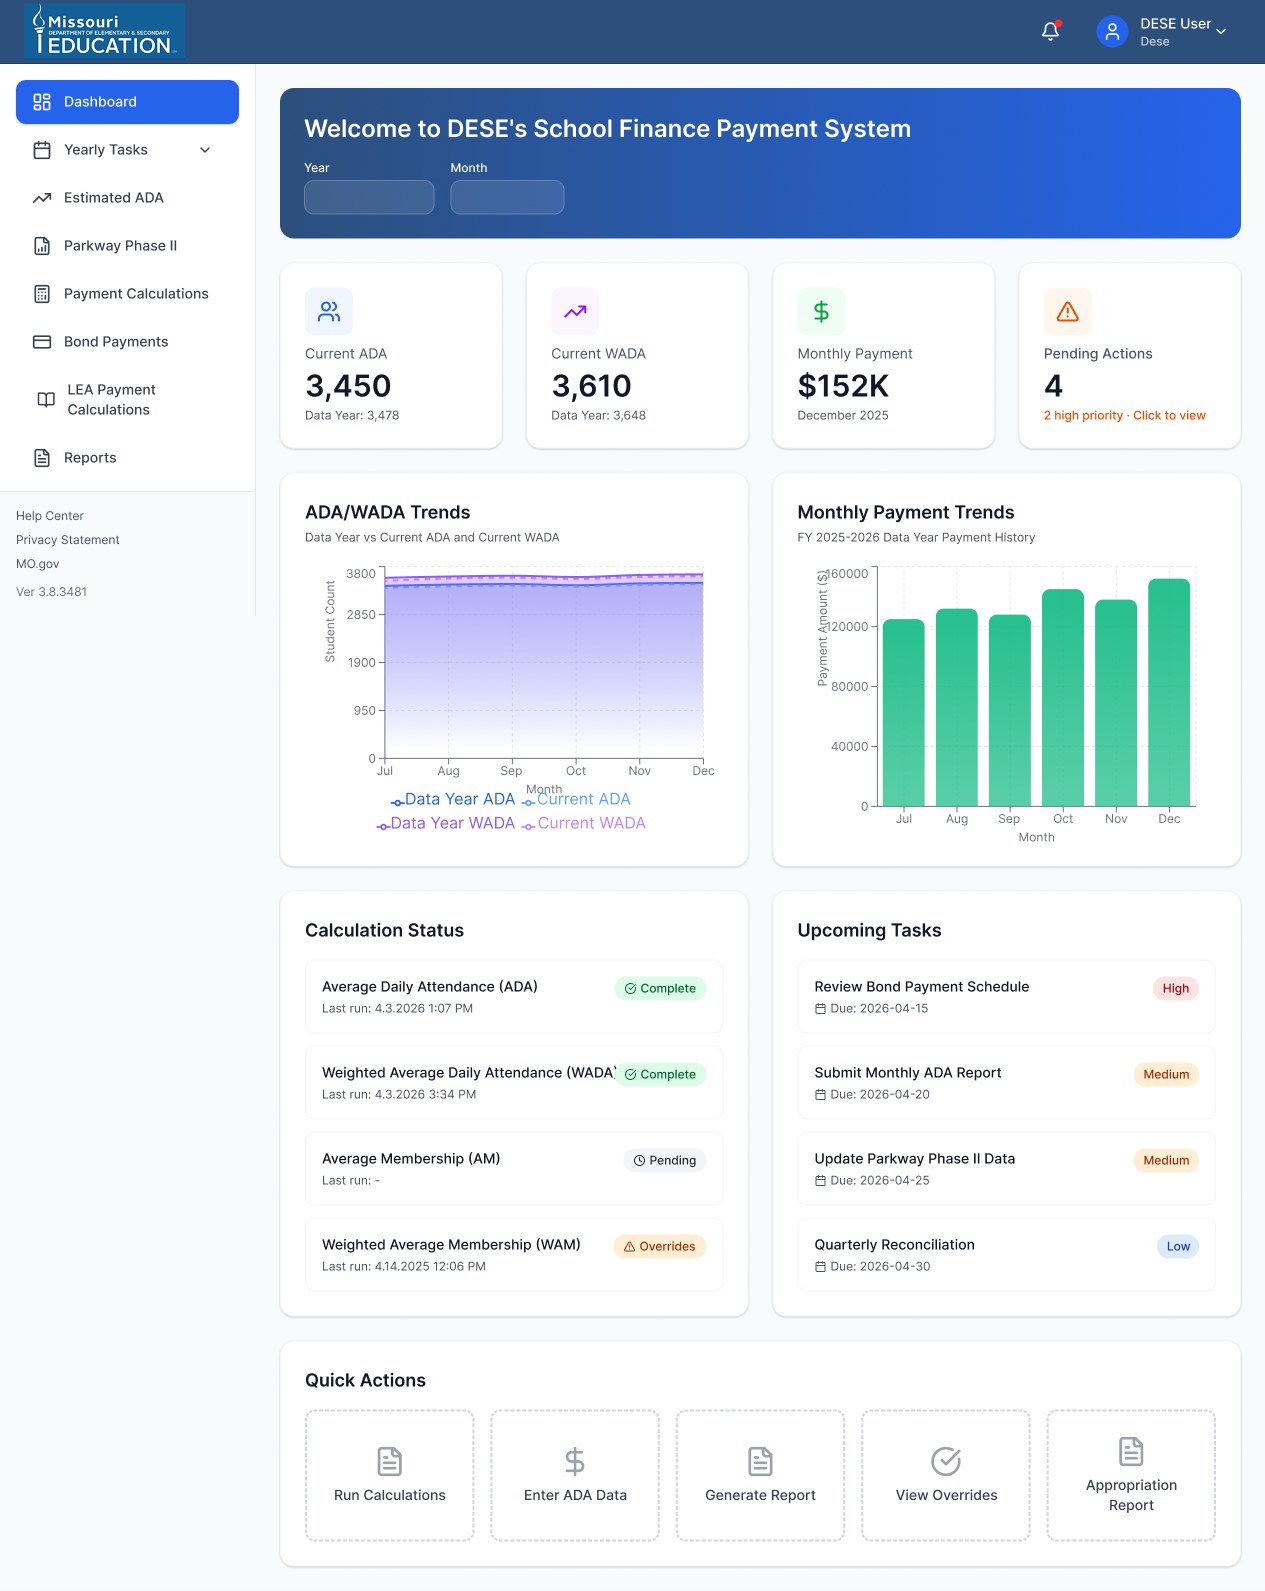The height and width of the screenshot is (1591, 1265).
Task: Open the Year dropdown
Action: point(369,197)
